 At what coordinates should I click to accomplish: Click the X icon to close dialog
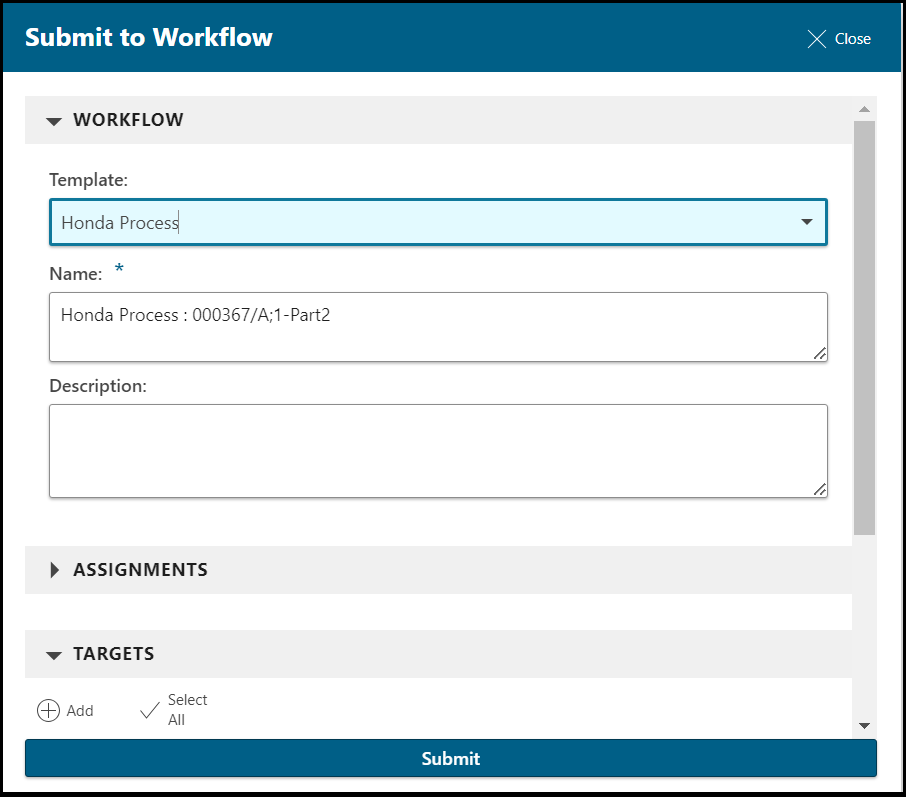pyautogui.click(x=817, y=39)
